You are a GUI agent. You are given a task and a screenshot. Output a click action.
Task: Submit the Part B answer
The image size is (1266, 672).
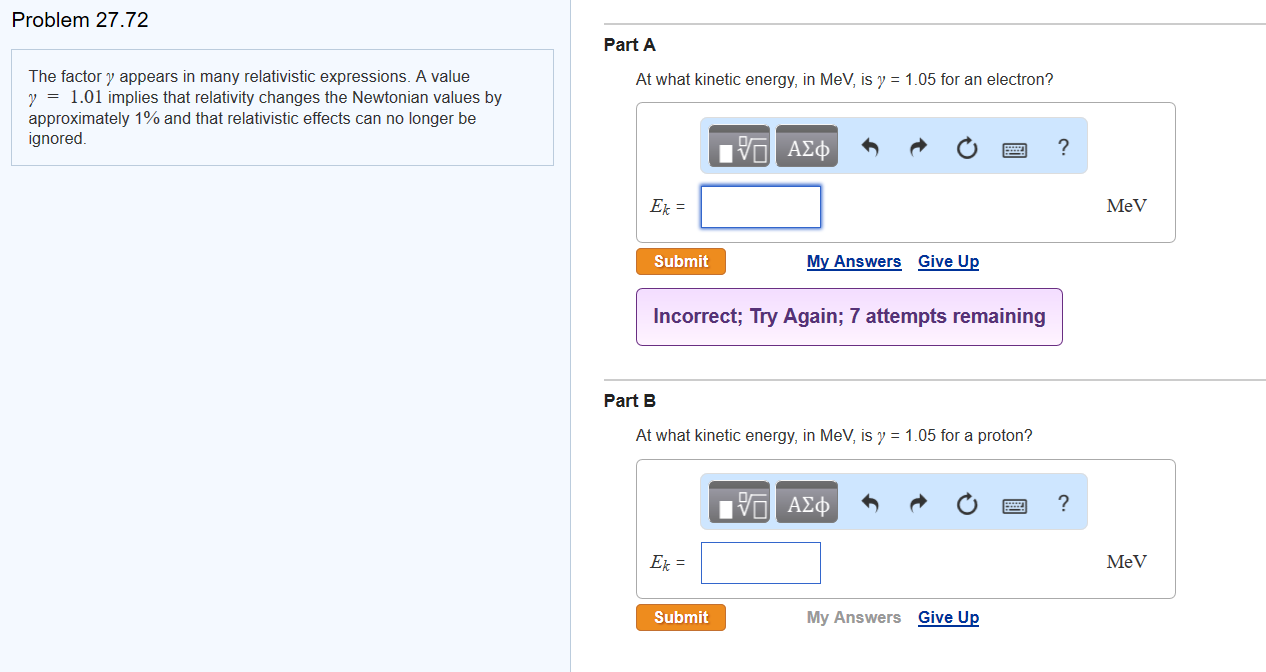[x=680, y=617]
